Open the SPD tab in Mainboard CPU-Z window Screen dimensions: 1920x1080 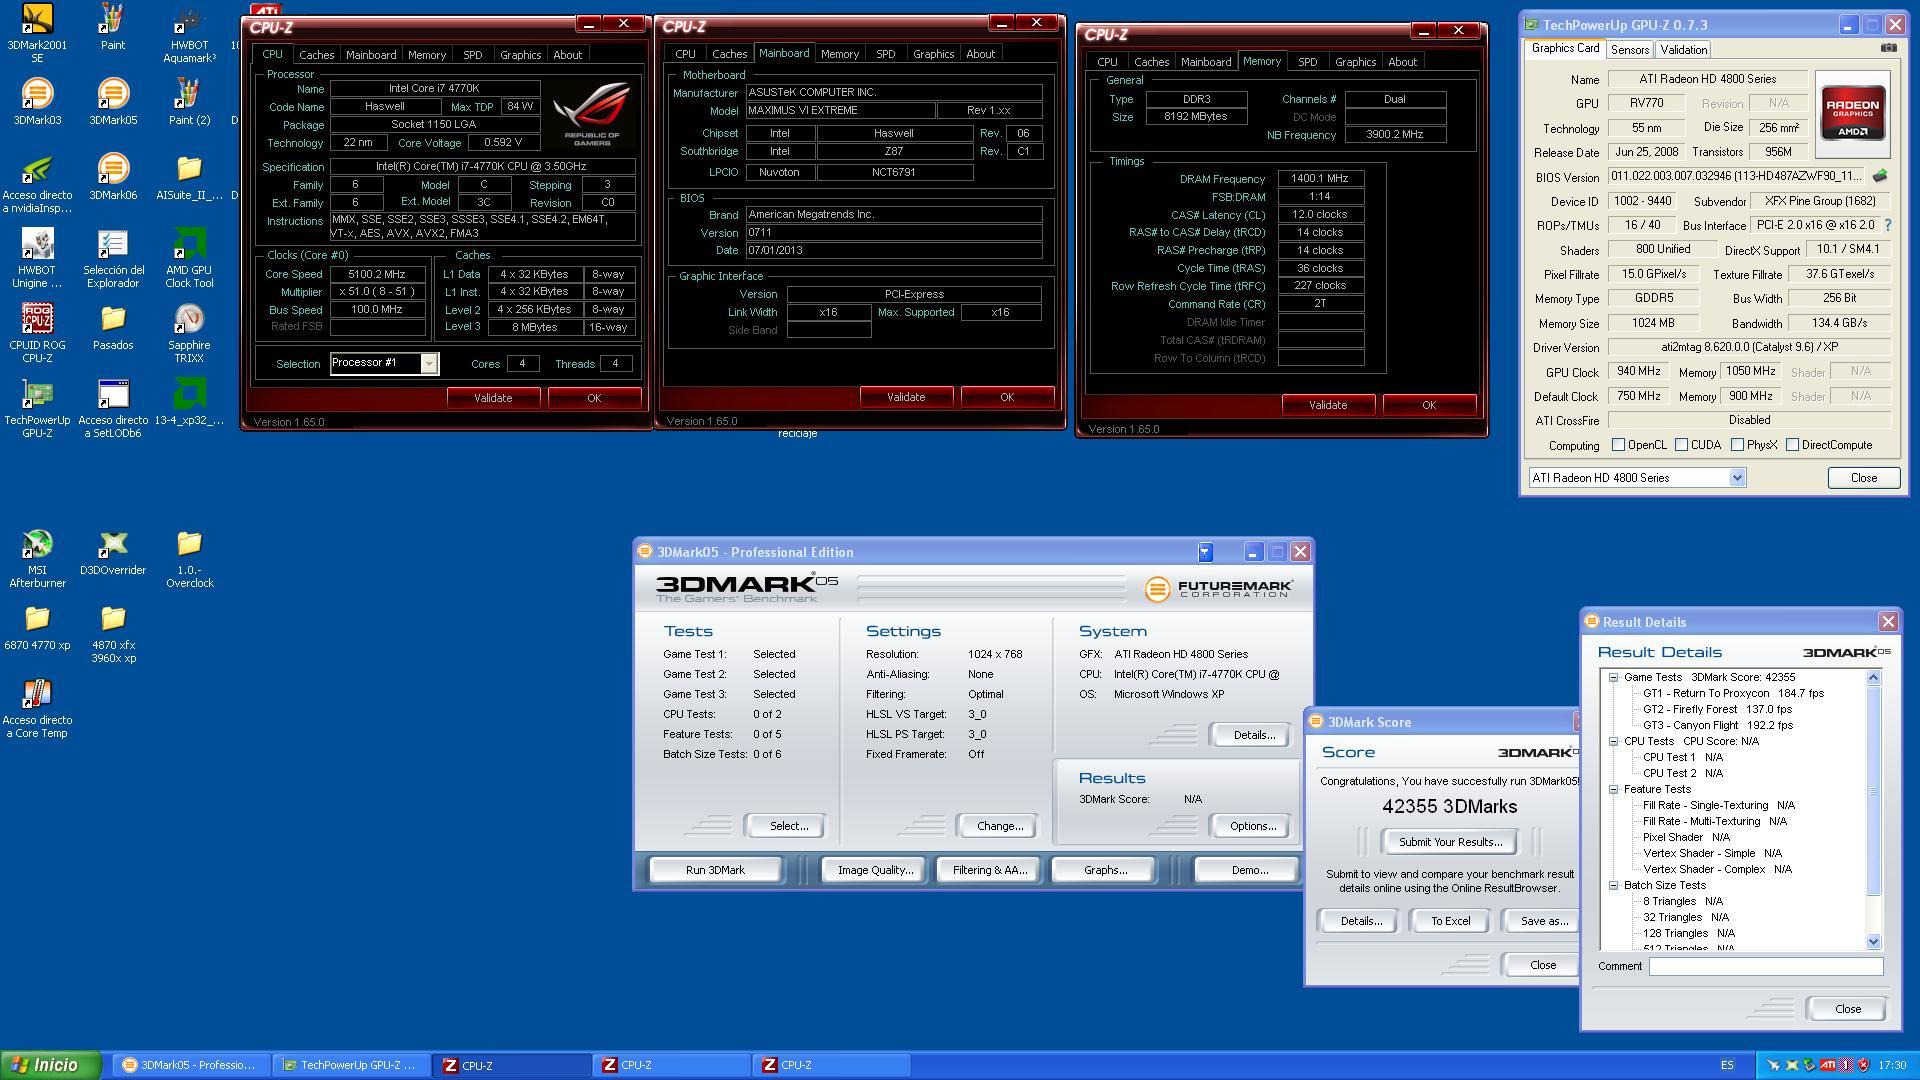tap(885, 54)
